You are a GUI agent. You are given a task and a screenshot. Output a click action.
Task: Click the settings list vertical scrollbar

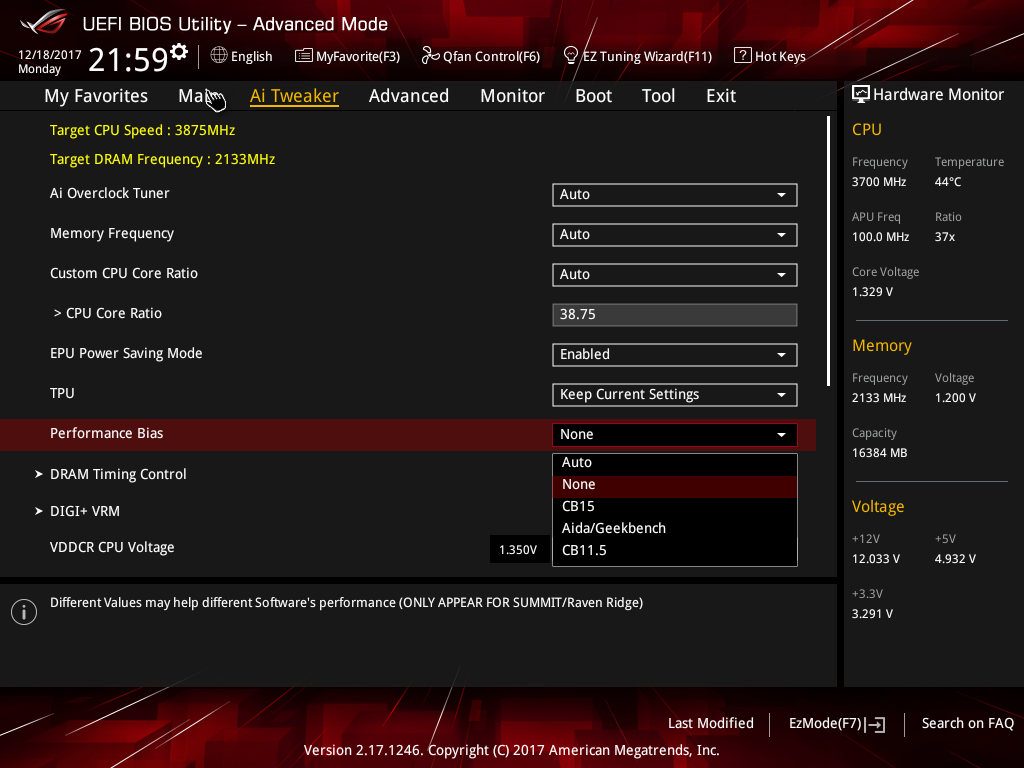828,251
